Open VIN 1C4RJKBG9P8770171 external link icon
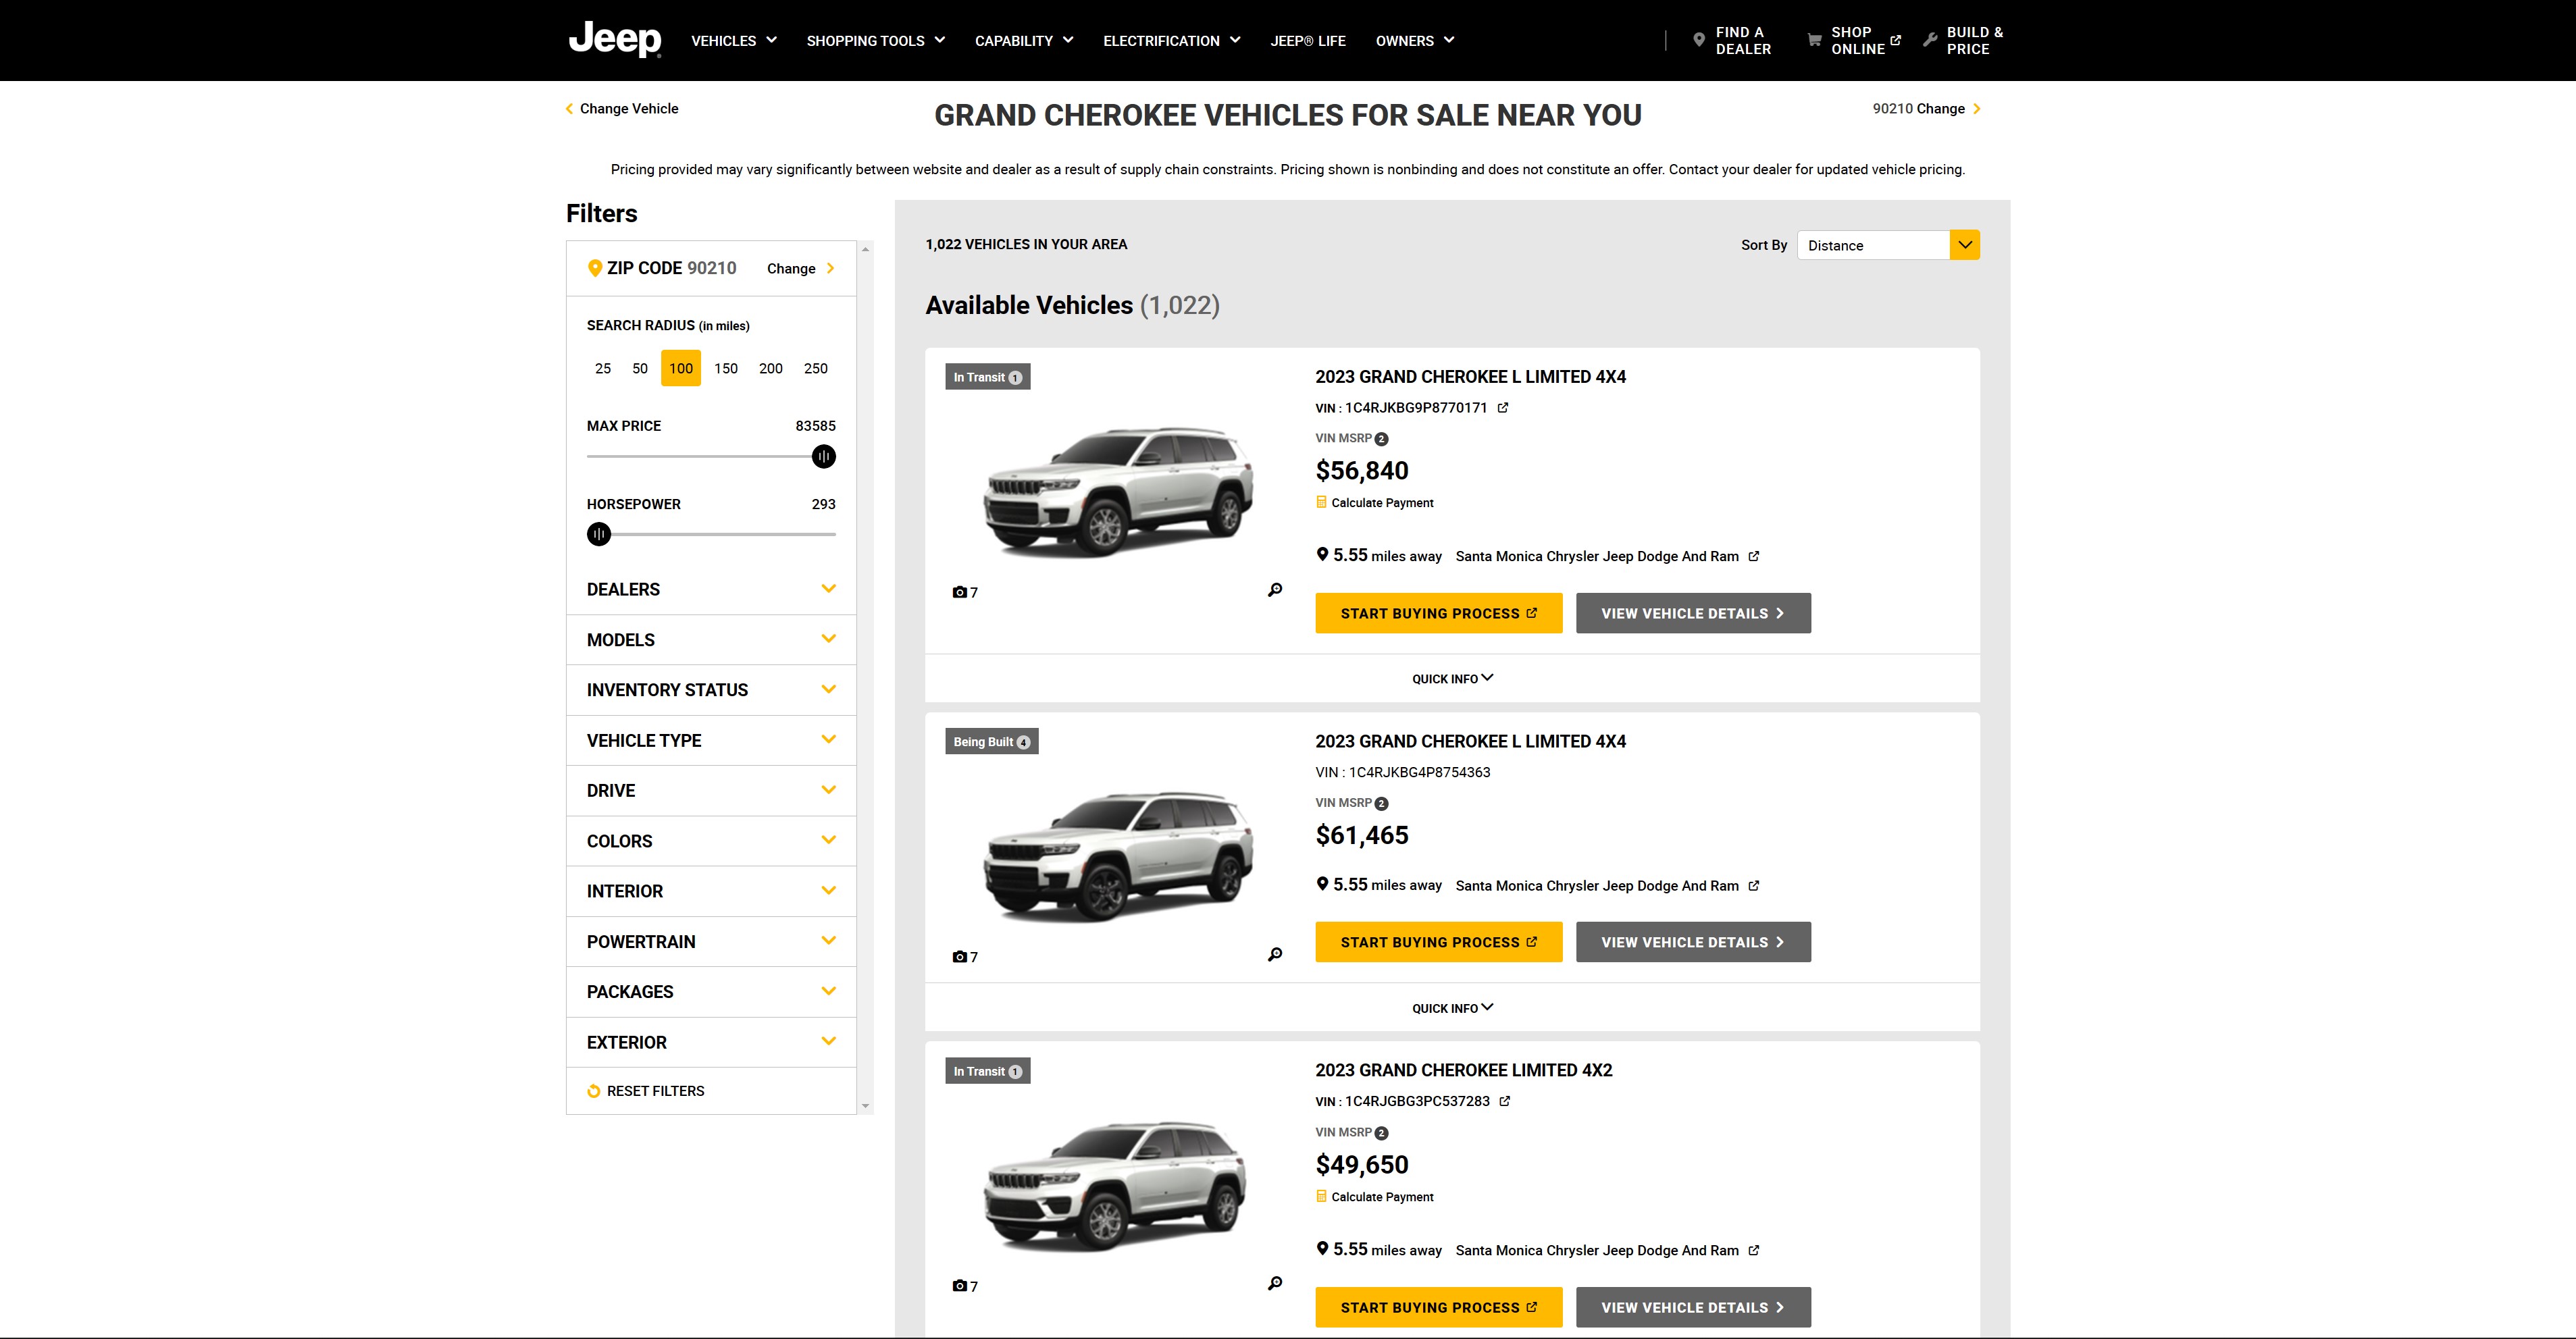The height and width of the screenshot is (1339, 2576). [1503, 408]
